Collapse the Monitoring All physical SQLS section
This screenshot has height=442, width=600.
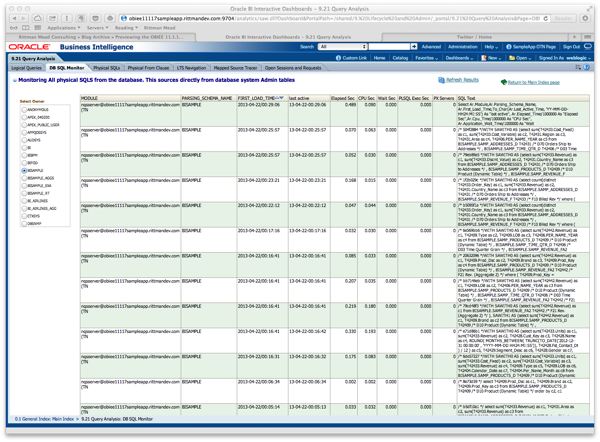pyautogui.click(x=15, y=80)
